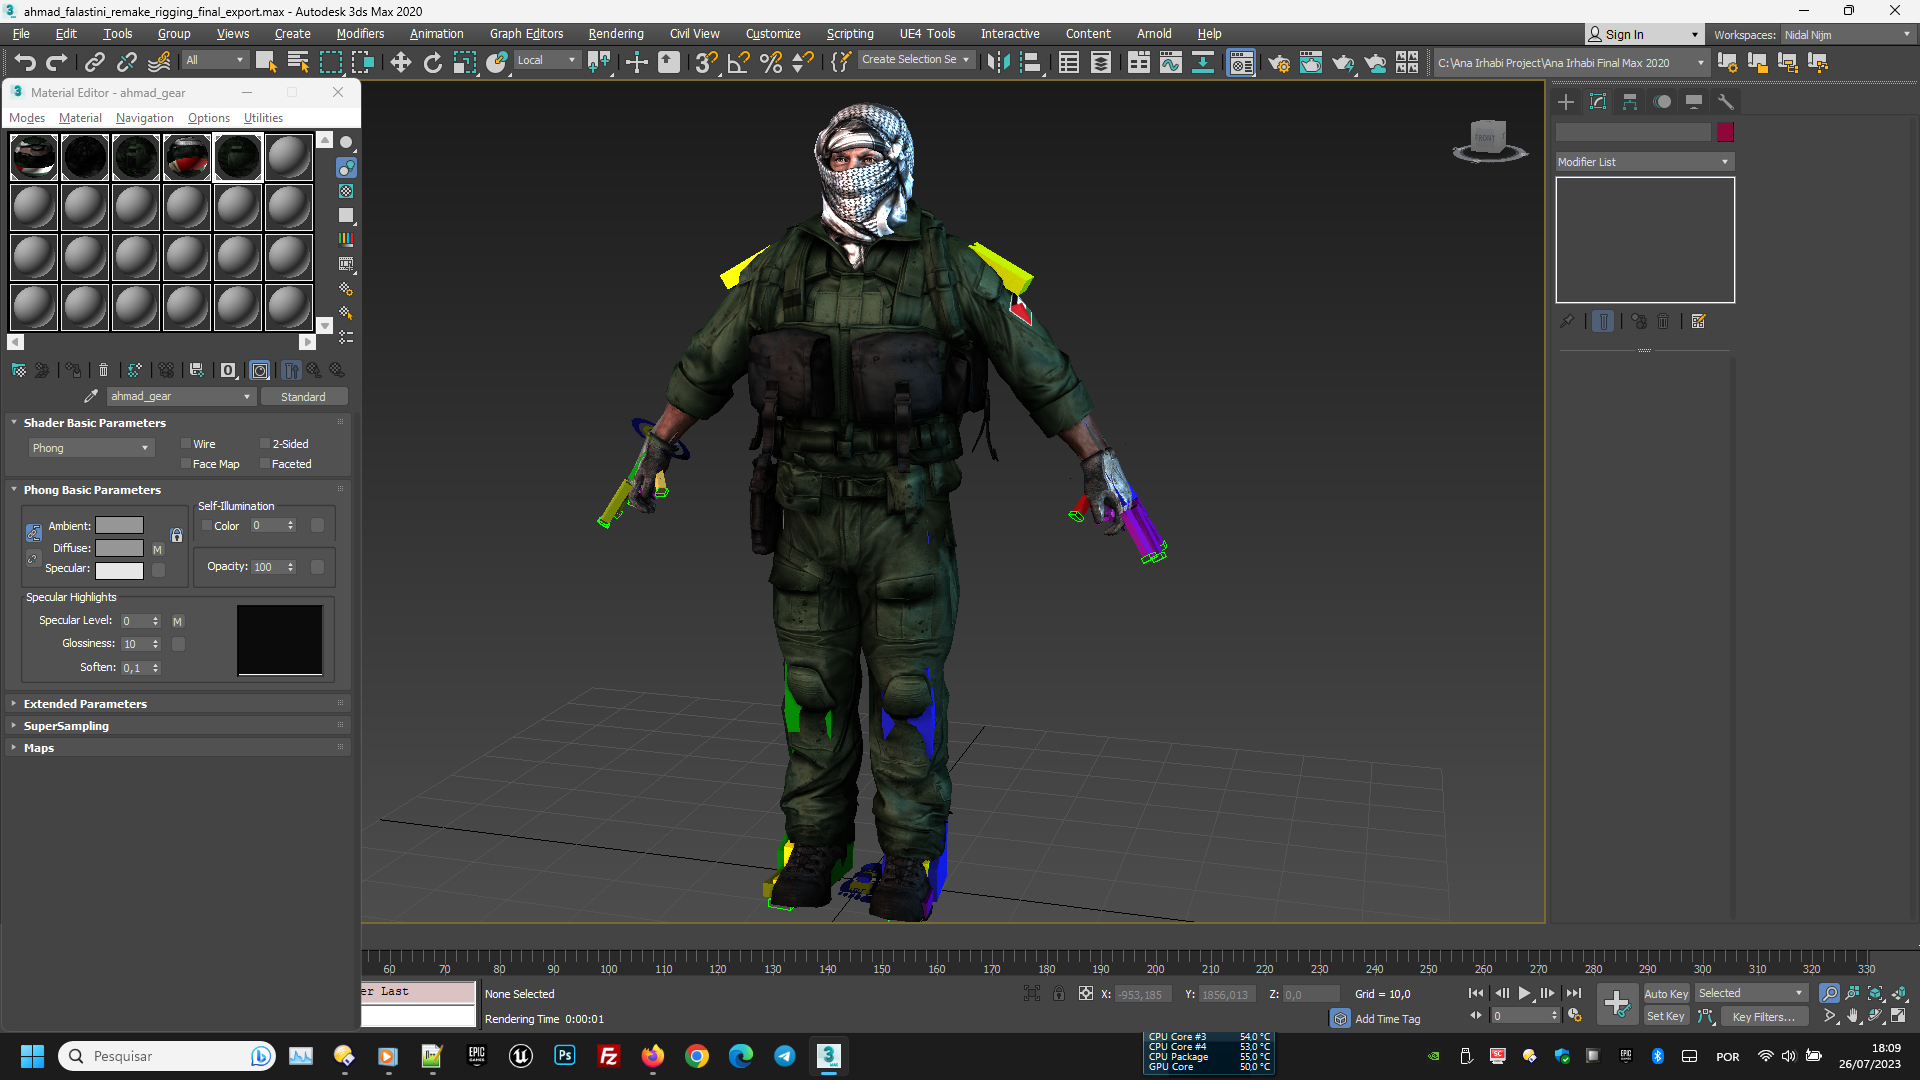This screenshot has width=1920, height=1080.
Task: Open the Utilities wrench panel icon
Action: click(1725, 102)
